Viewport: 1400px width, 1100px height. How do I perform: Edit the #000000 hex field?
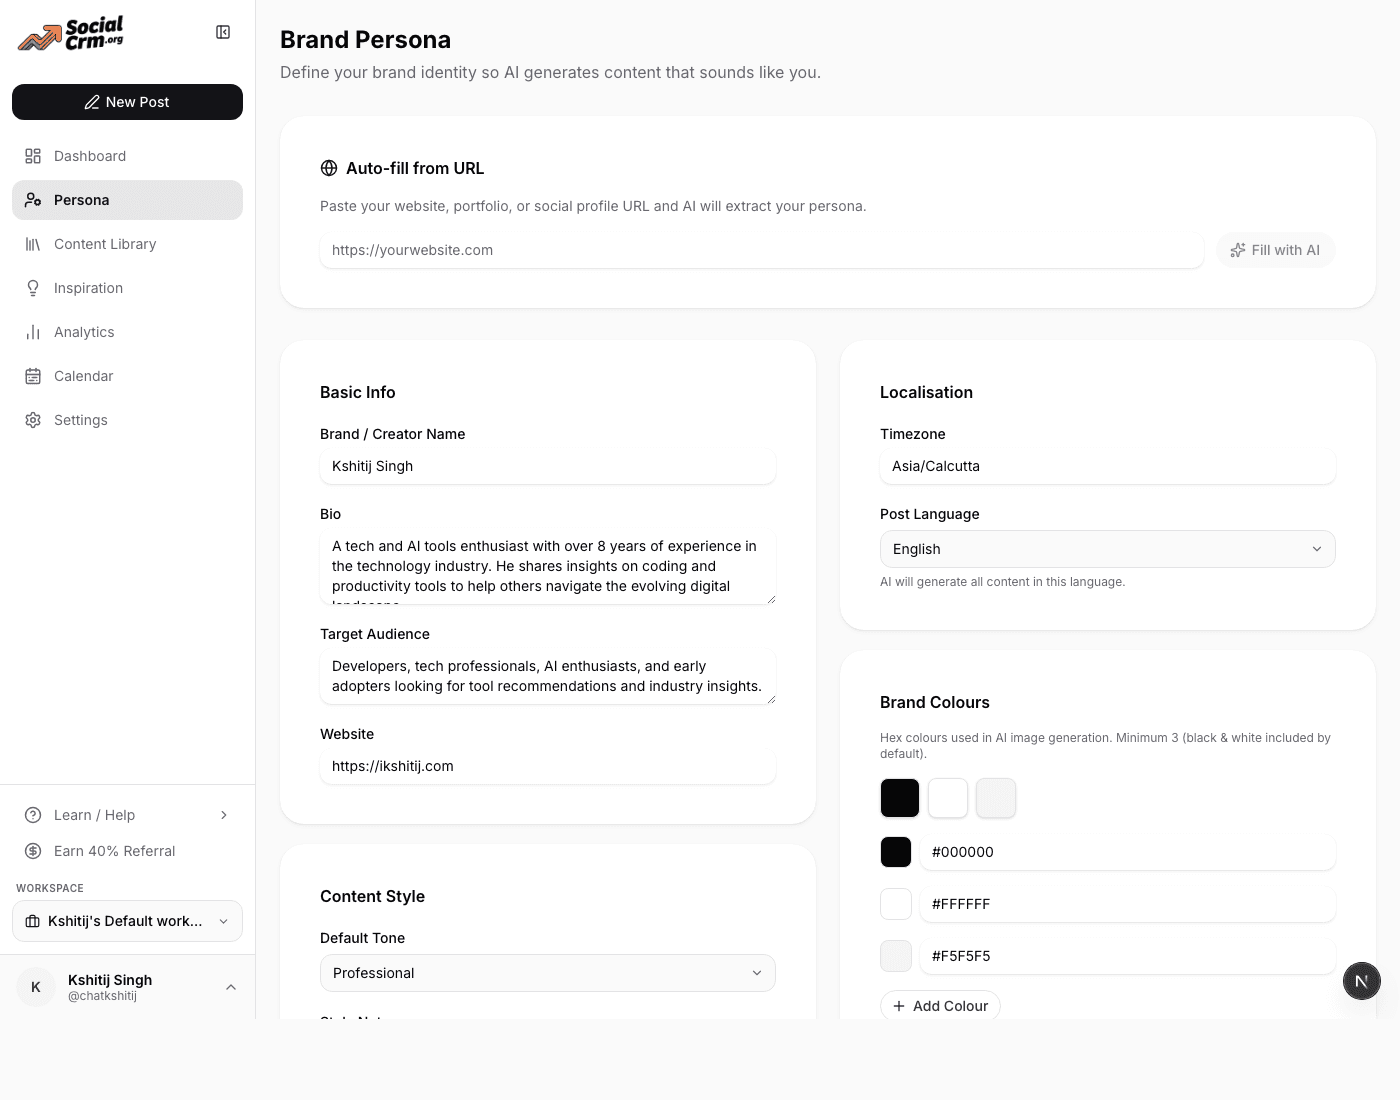[1128, 852]
